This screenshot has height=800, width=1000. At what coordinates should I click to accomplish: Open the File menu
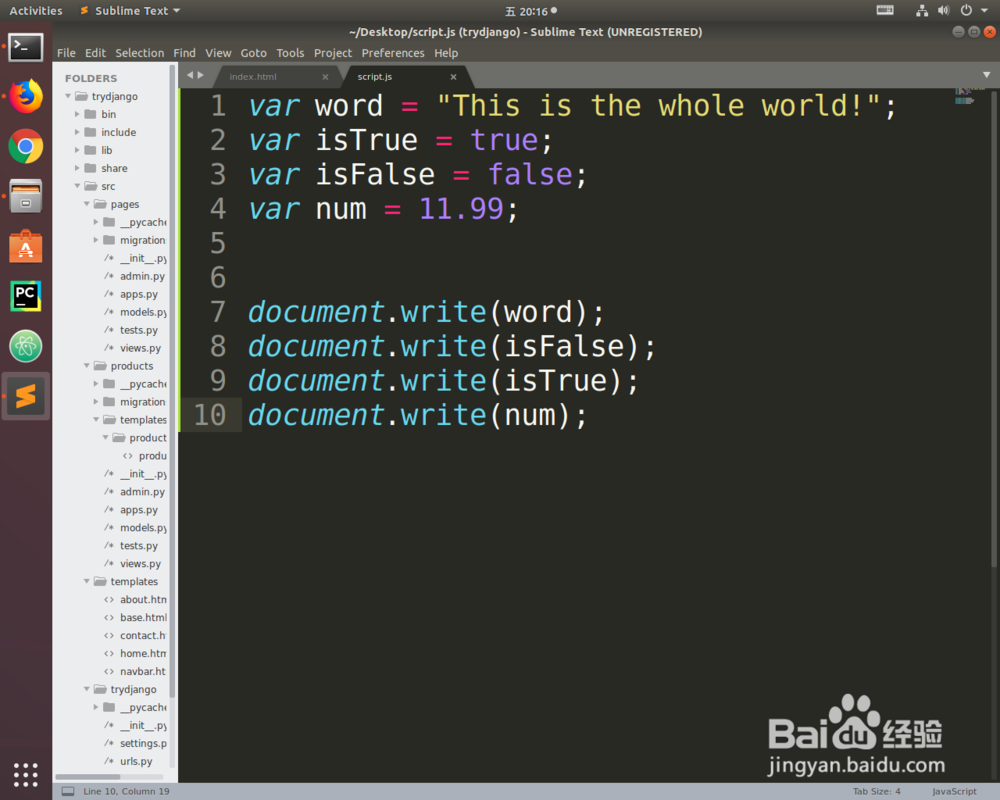coord(66,53)
